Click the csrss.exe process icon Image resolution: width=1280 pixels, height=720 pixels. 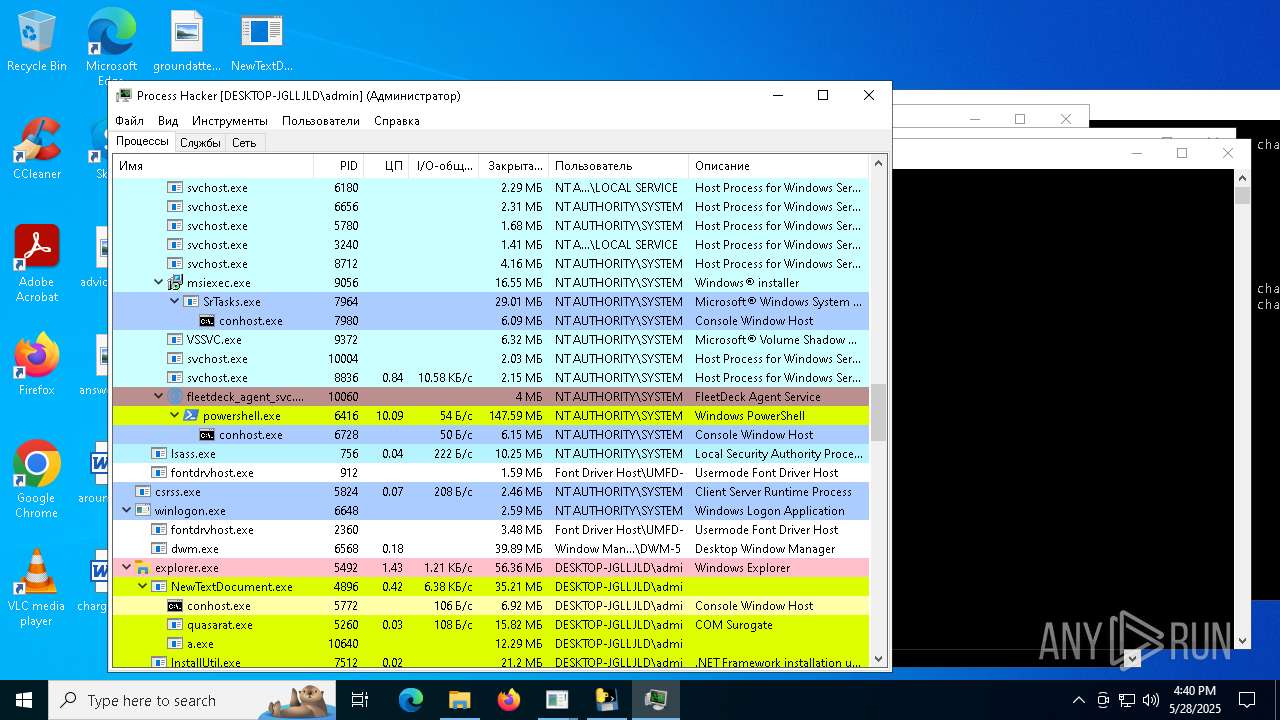(143, 492)
